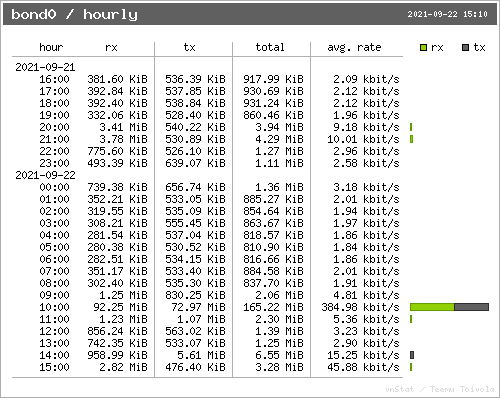This screenshot has height=398, width=500.
Task: Select the 'avg. rate' column header
Action: [x=354, y=47]
